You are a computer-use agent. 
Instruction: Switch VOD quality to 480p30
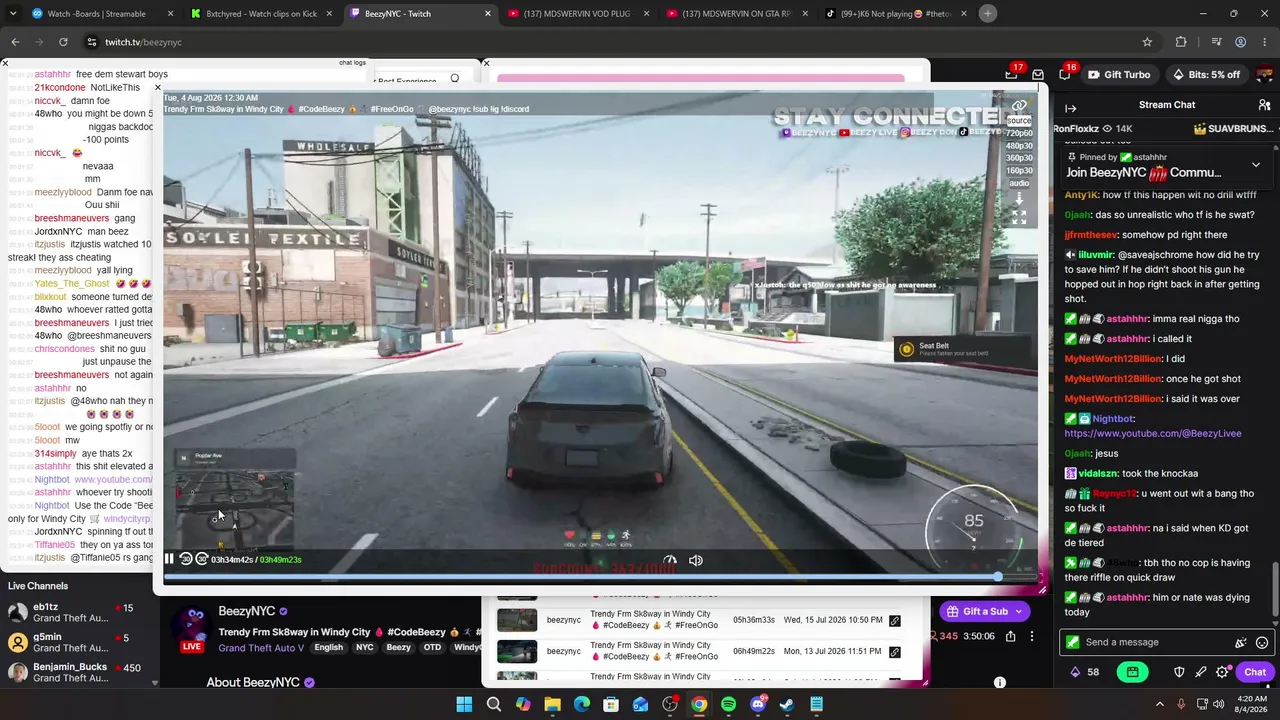click(1018, 146)
